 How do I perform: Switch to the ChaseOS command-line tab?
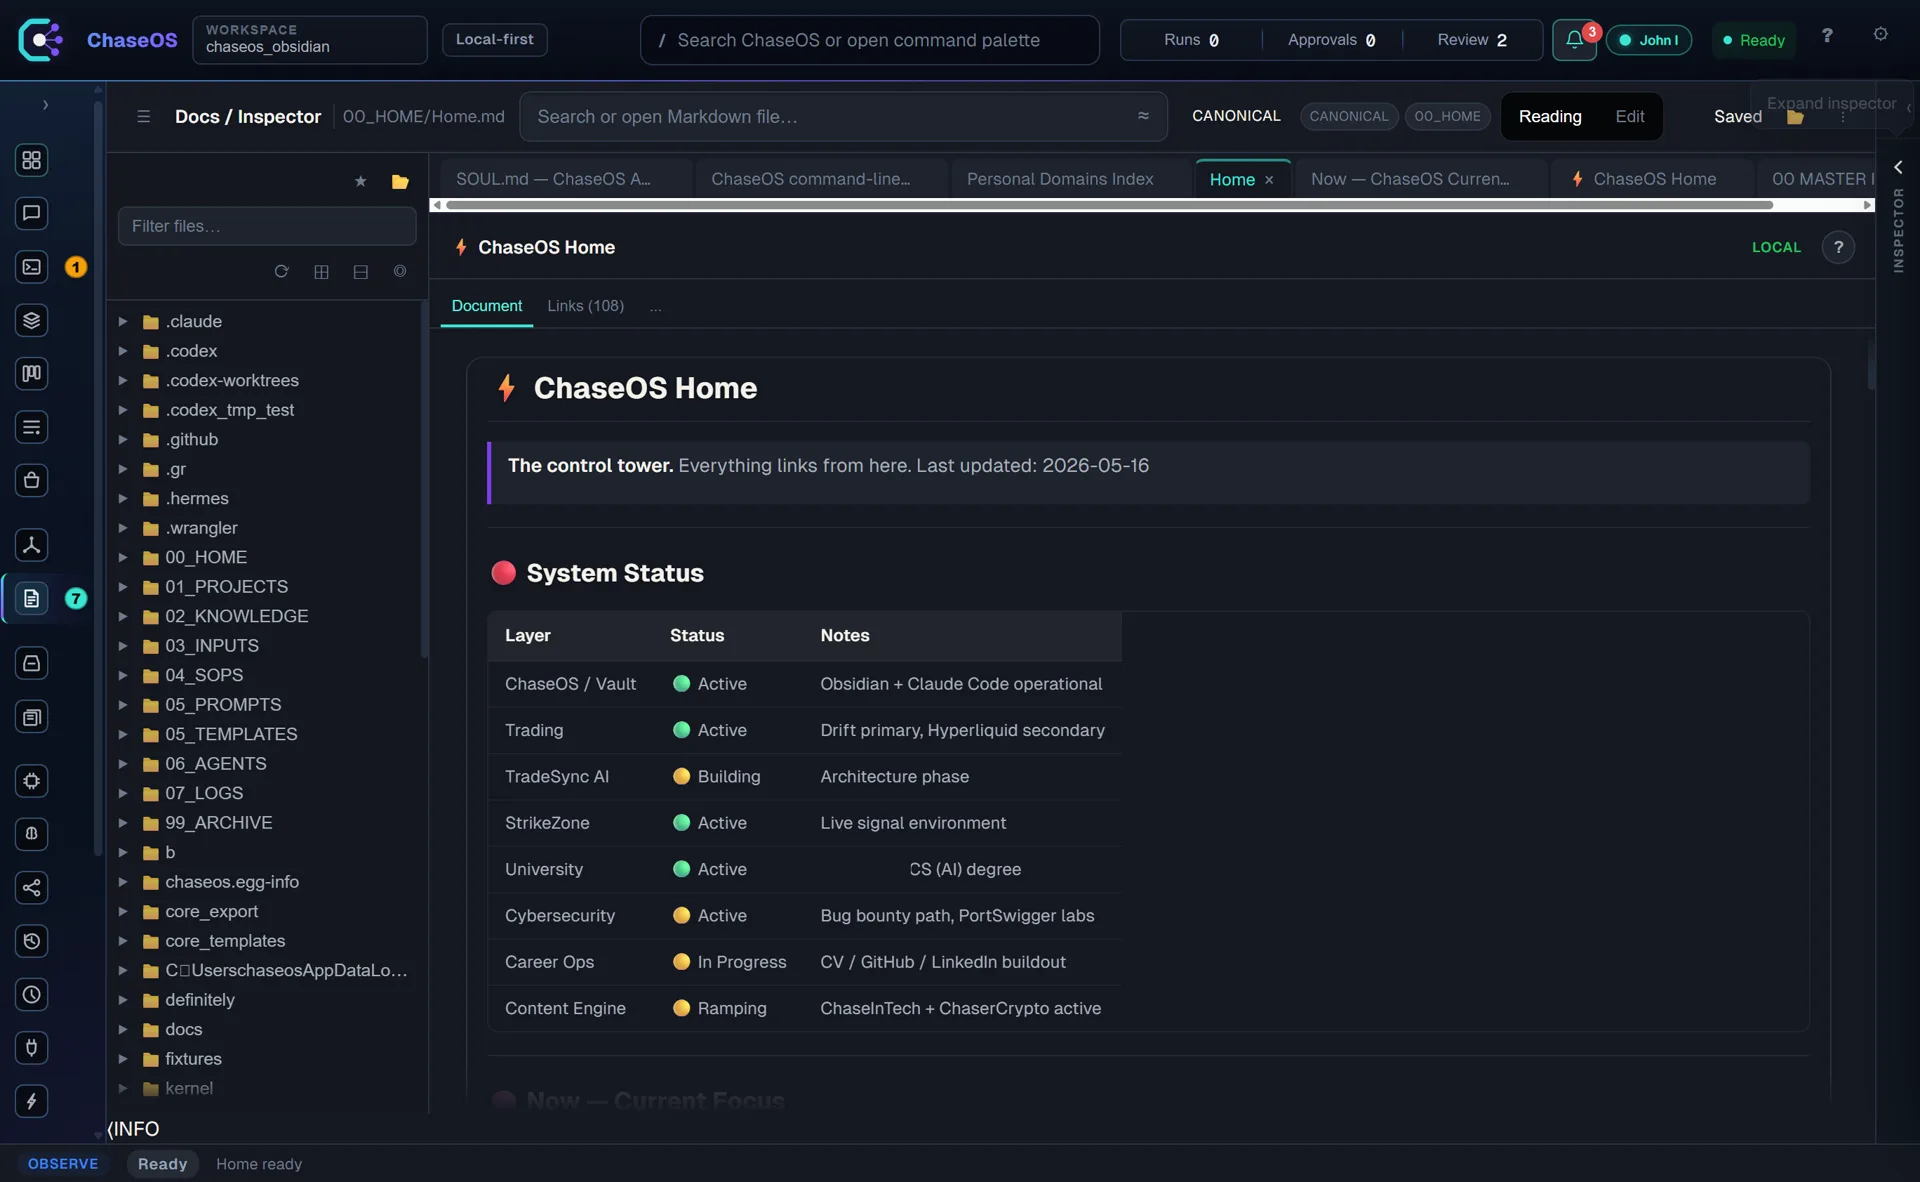822,179
